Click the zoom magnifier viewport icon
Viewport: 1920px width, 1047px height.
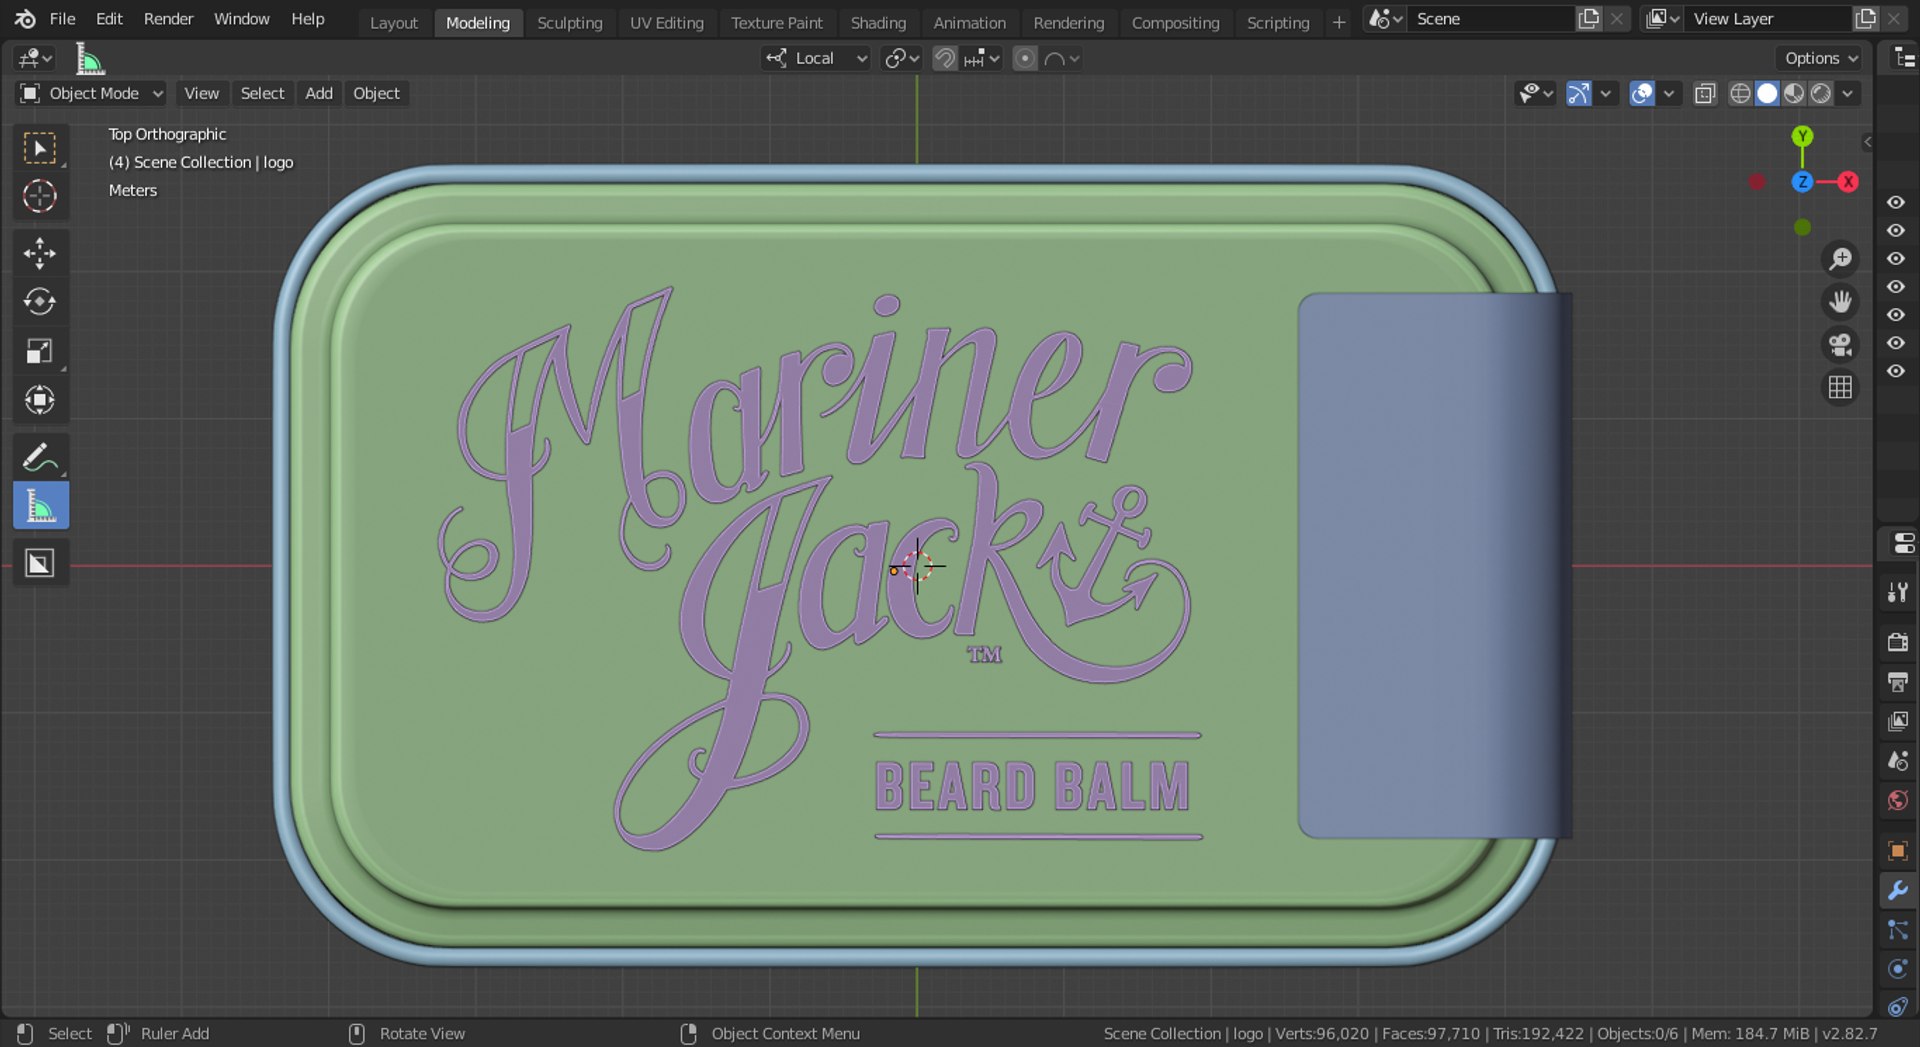pos(1840,259)
